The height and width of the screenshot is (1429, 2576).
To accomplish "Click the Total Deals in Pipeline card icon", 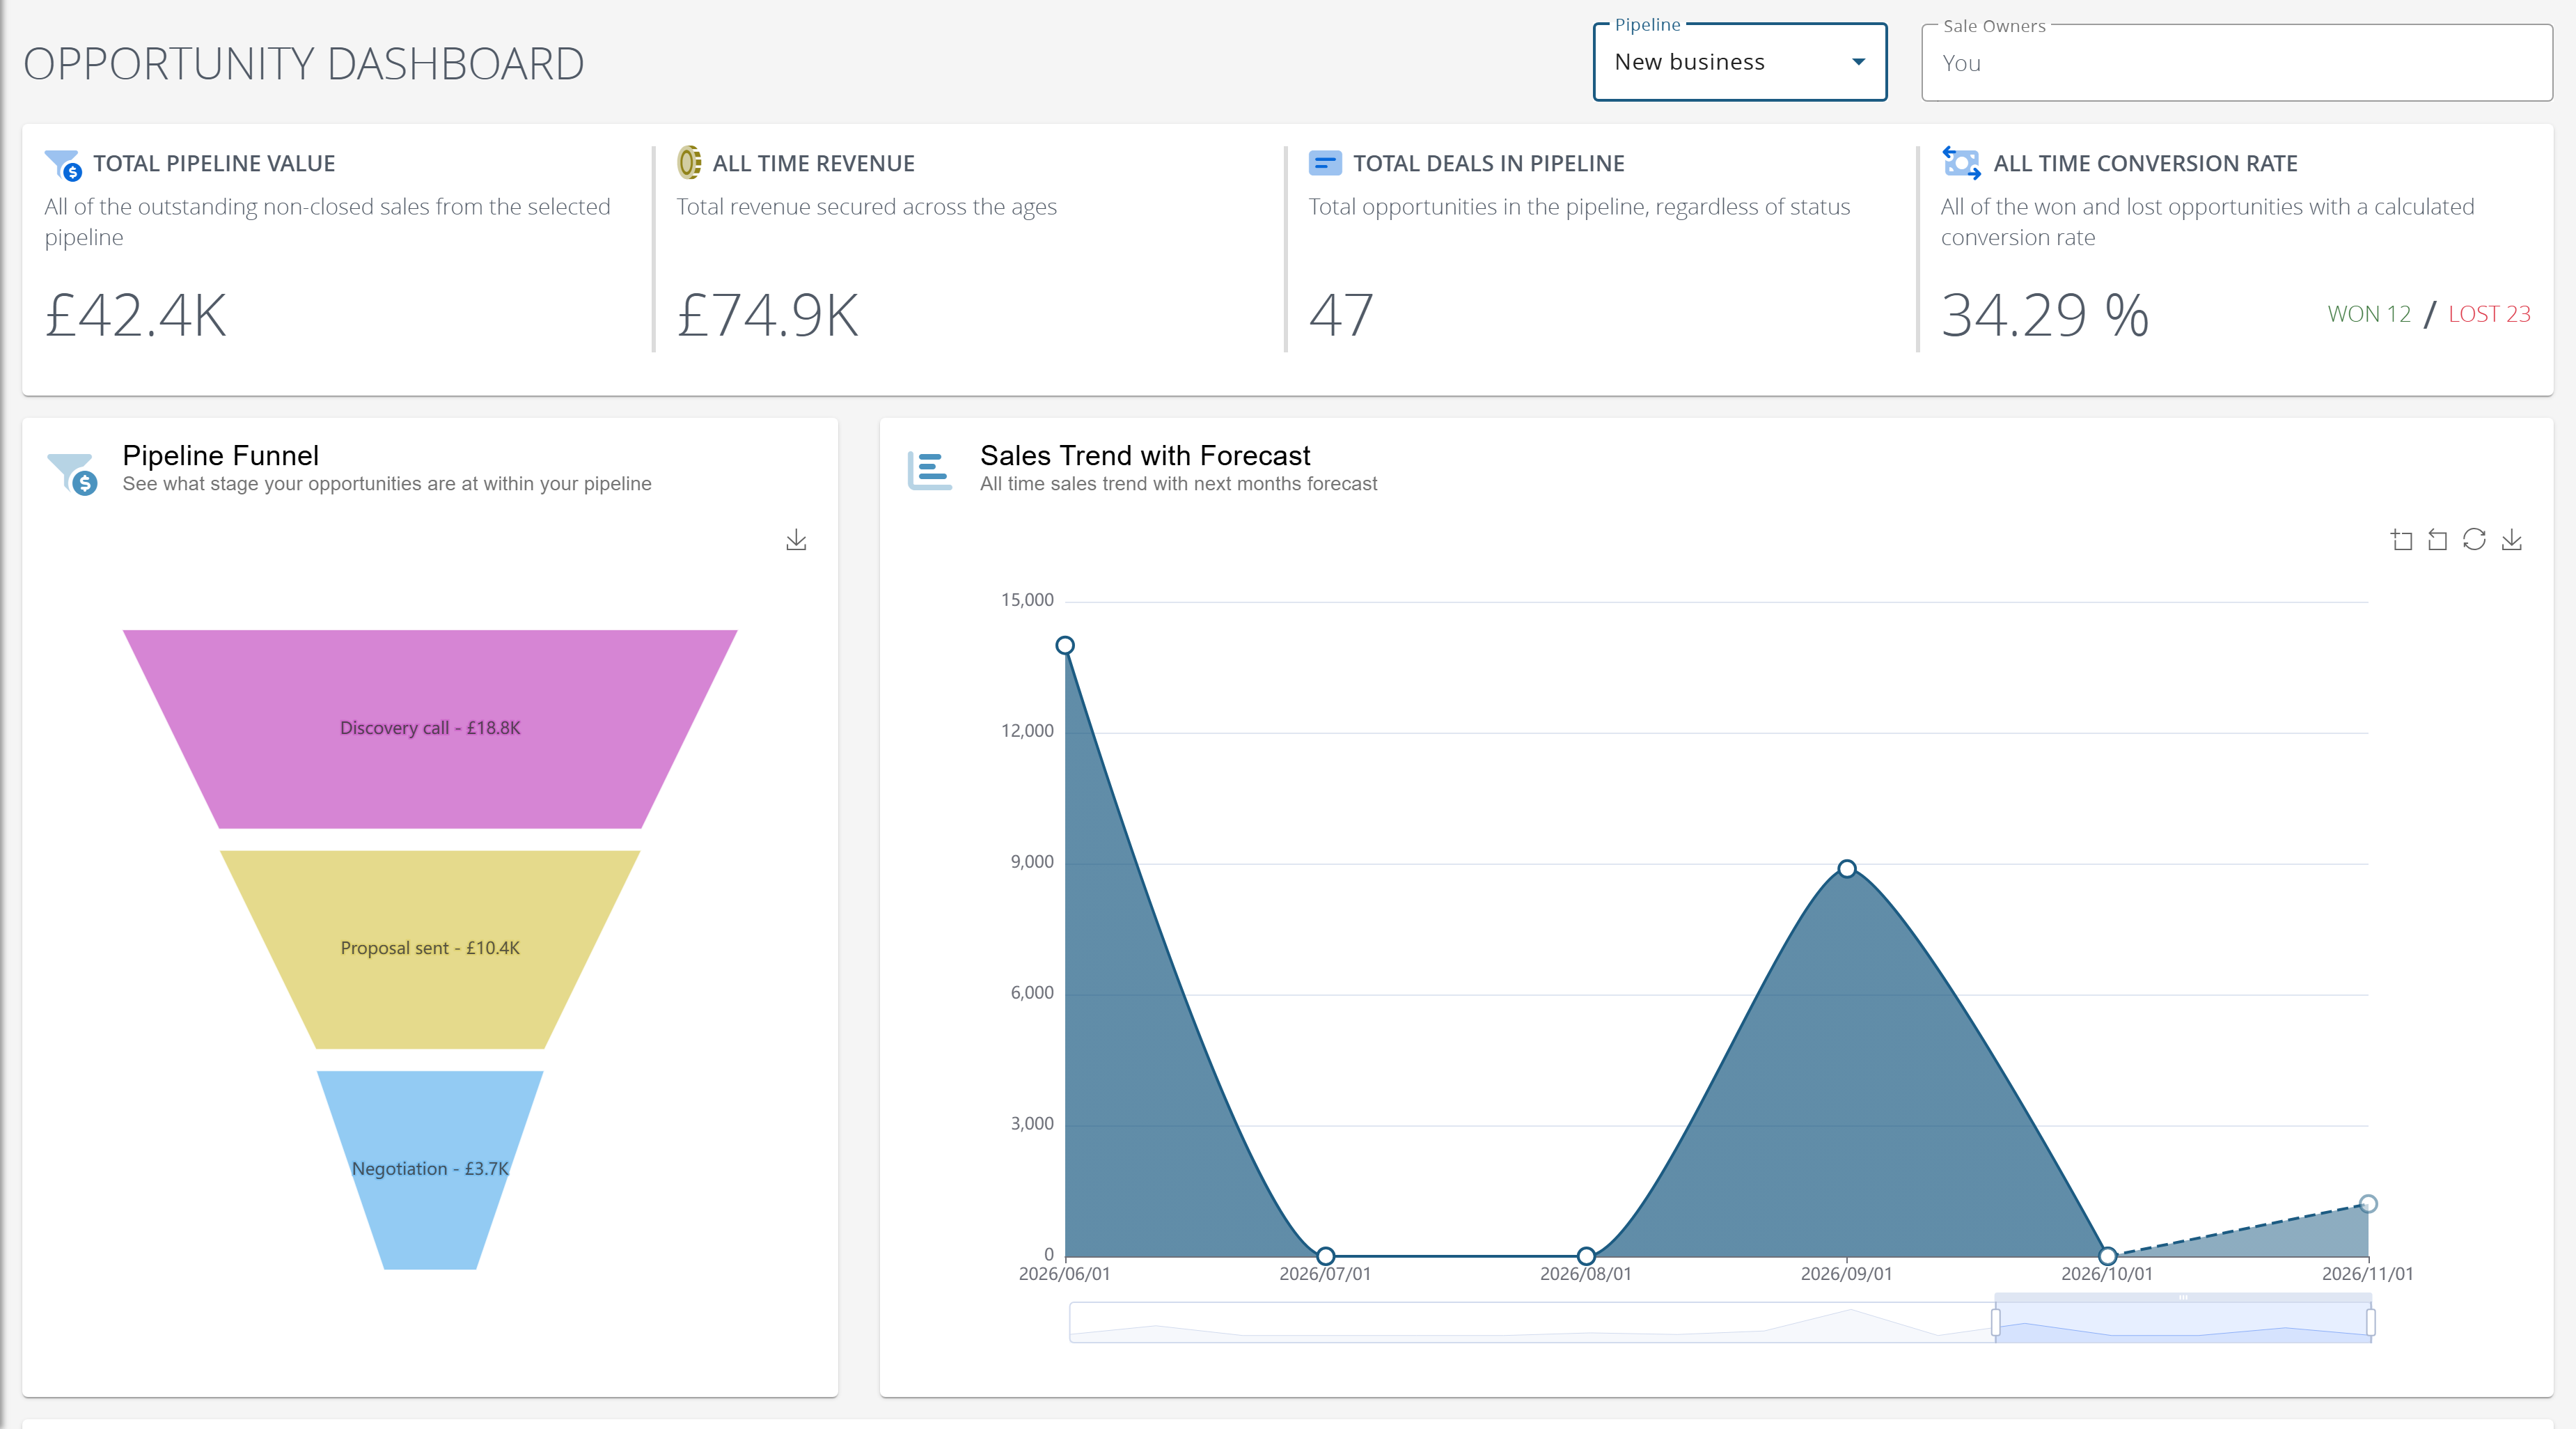I will tap(1325, 162).
